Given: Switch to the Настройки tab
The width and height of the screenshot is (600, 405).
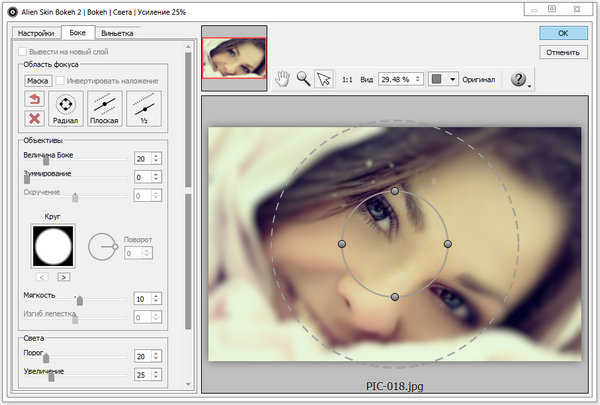Looking at the screenshot, I should [36, 33].
